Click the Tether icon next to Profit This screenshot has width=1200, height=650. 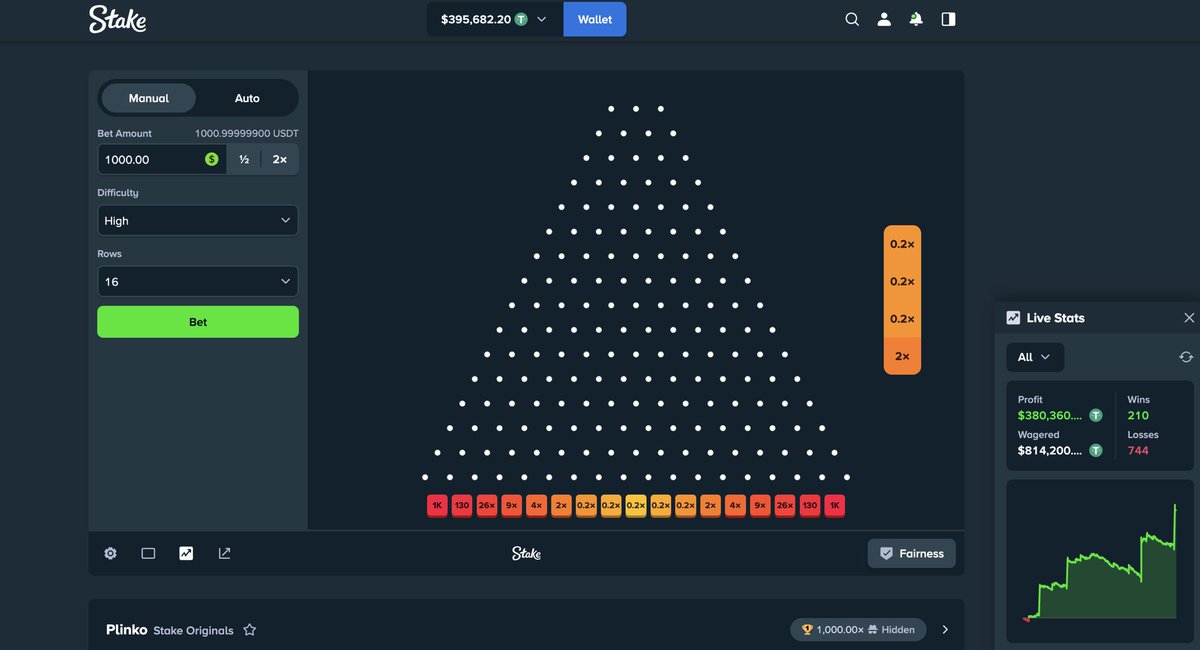point(1096,415)
